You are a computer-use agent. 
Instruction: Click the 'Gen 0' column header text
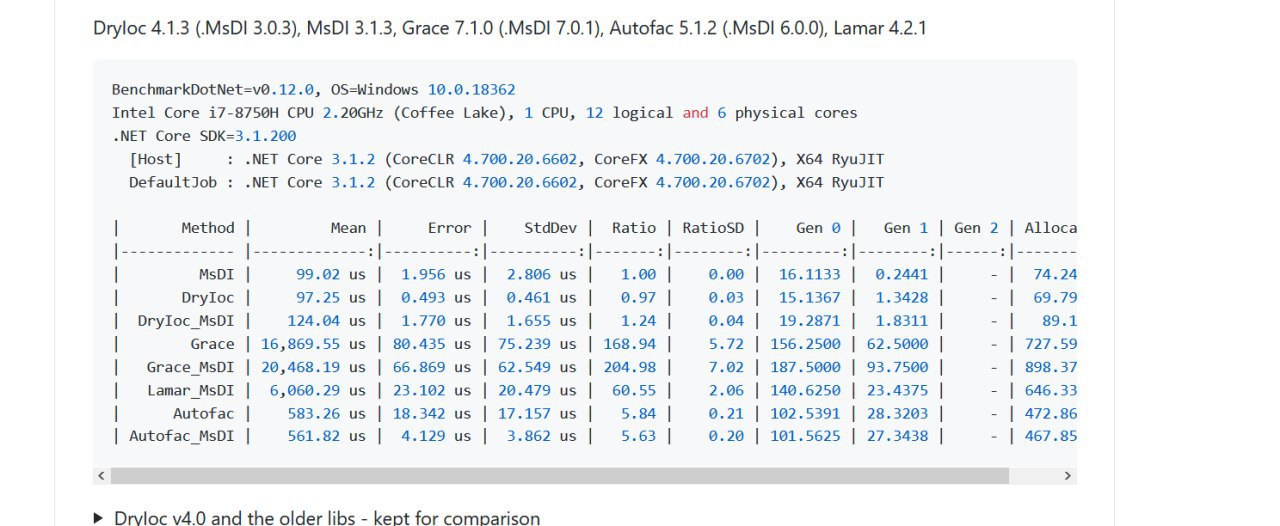point(818,228)
